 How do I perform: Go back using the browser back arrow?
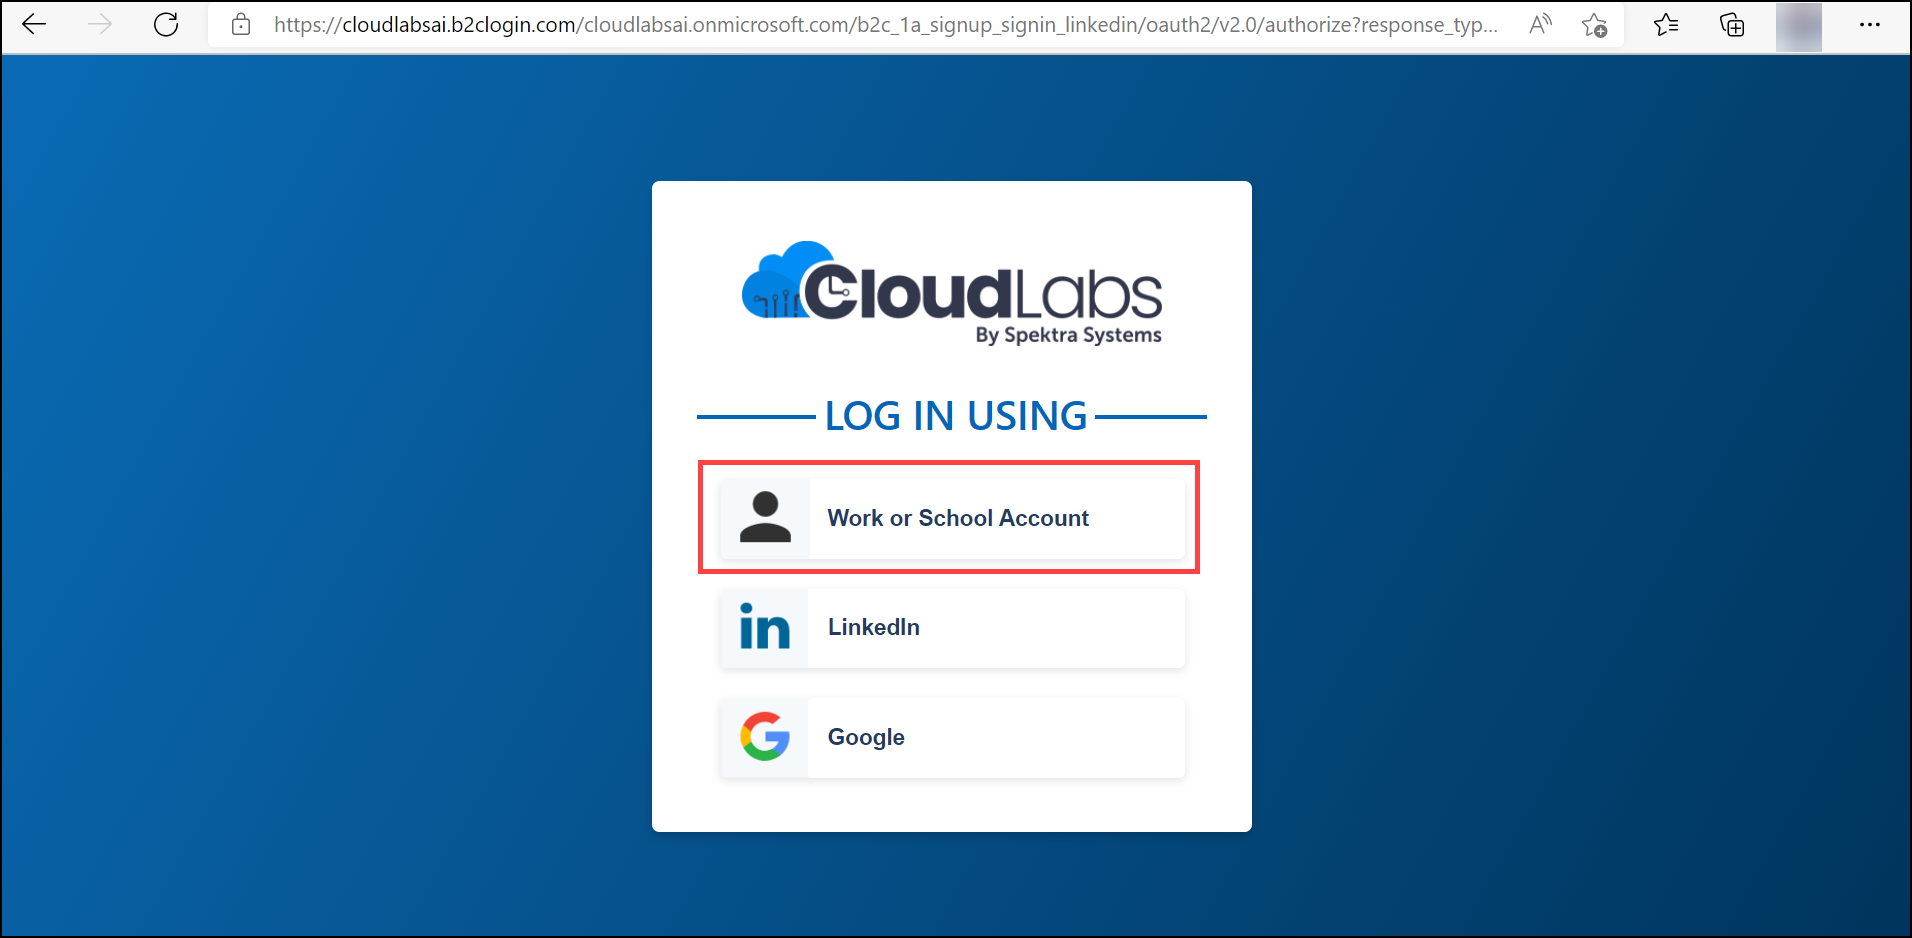pos(34,25)
